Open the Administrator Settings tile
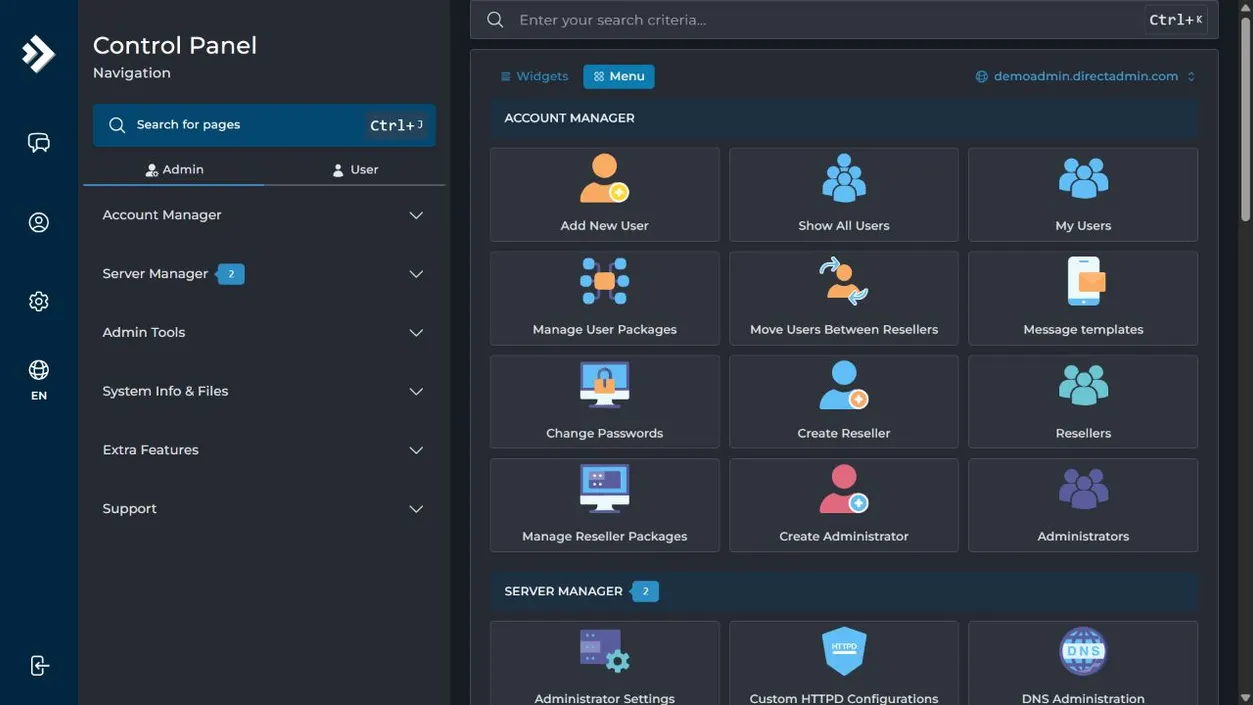Viewport: 1253px width, 705px height. pyautogui.click(x=604, y=664)
